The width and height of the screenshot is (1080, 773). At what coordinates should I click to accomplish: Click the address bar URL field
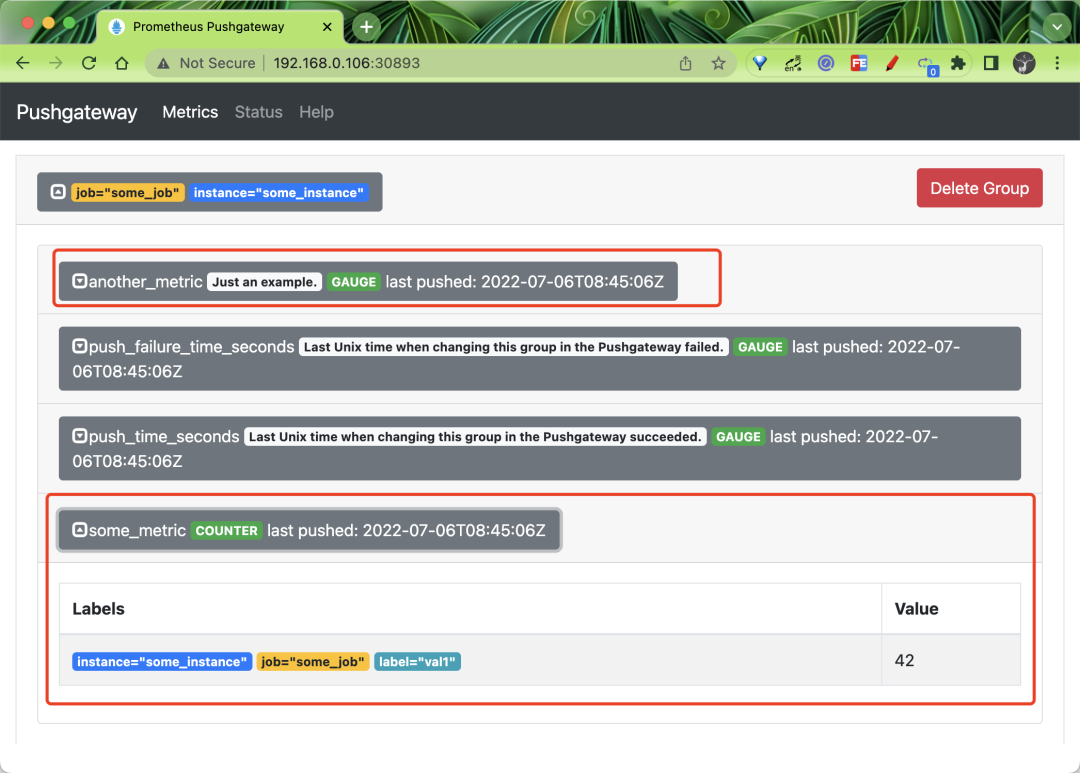pos(450,63)
